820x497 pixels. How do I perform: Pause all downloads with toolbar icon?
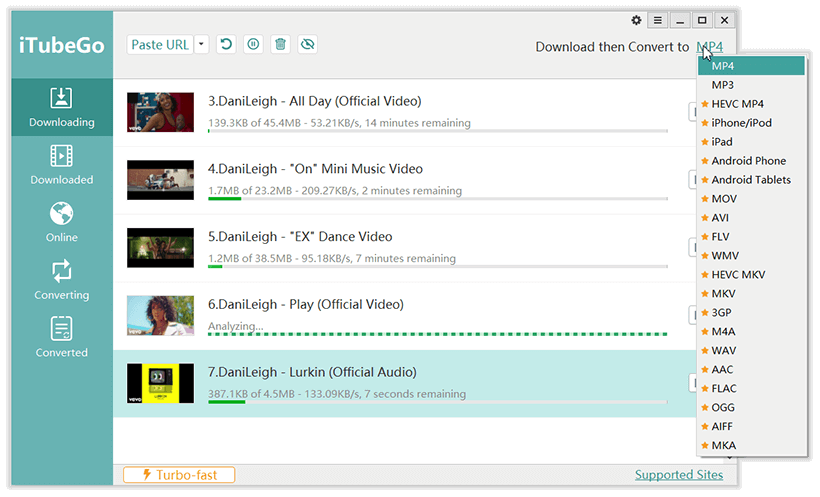click(253, 44)
